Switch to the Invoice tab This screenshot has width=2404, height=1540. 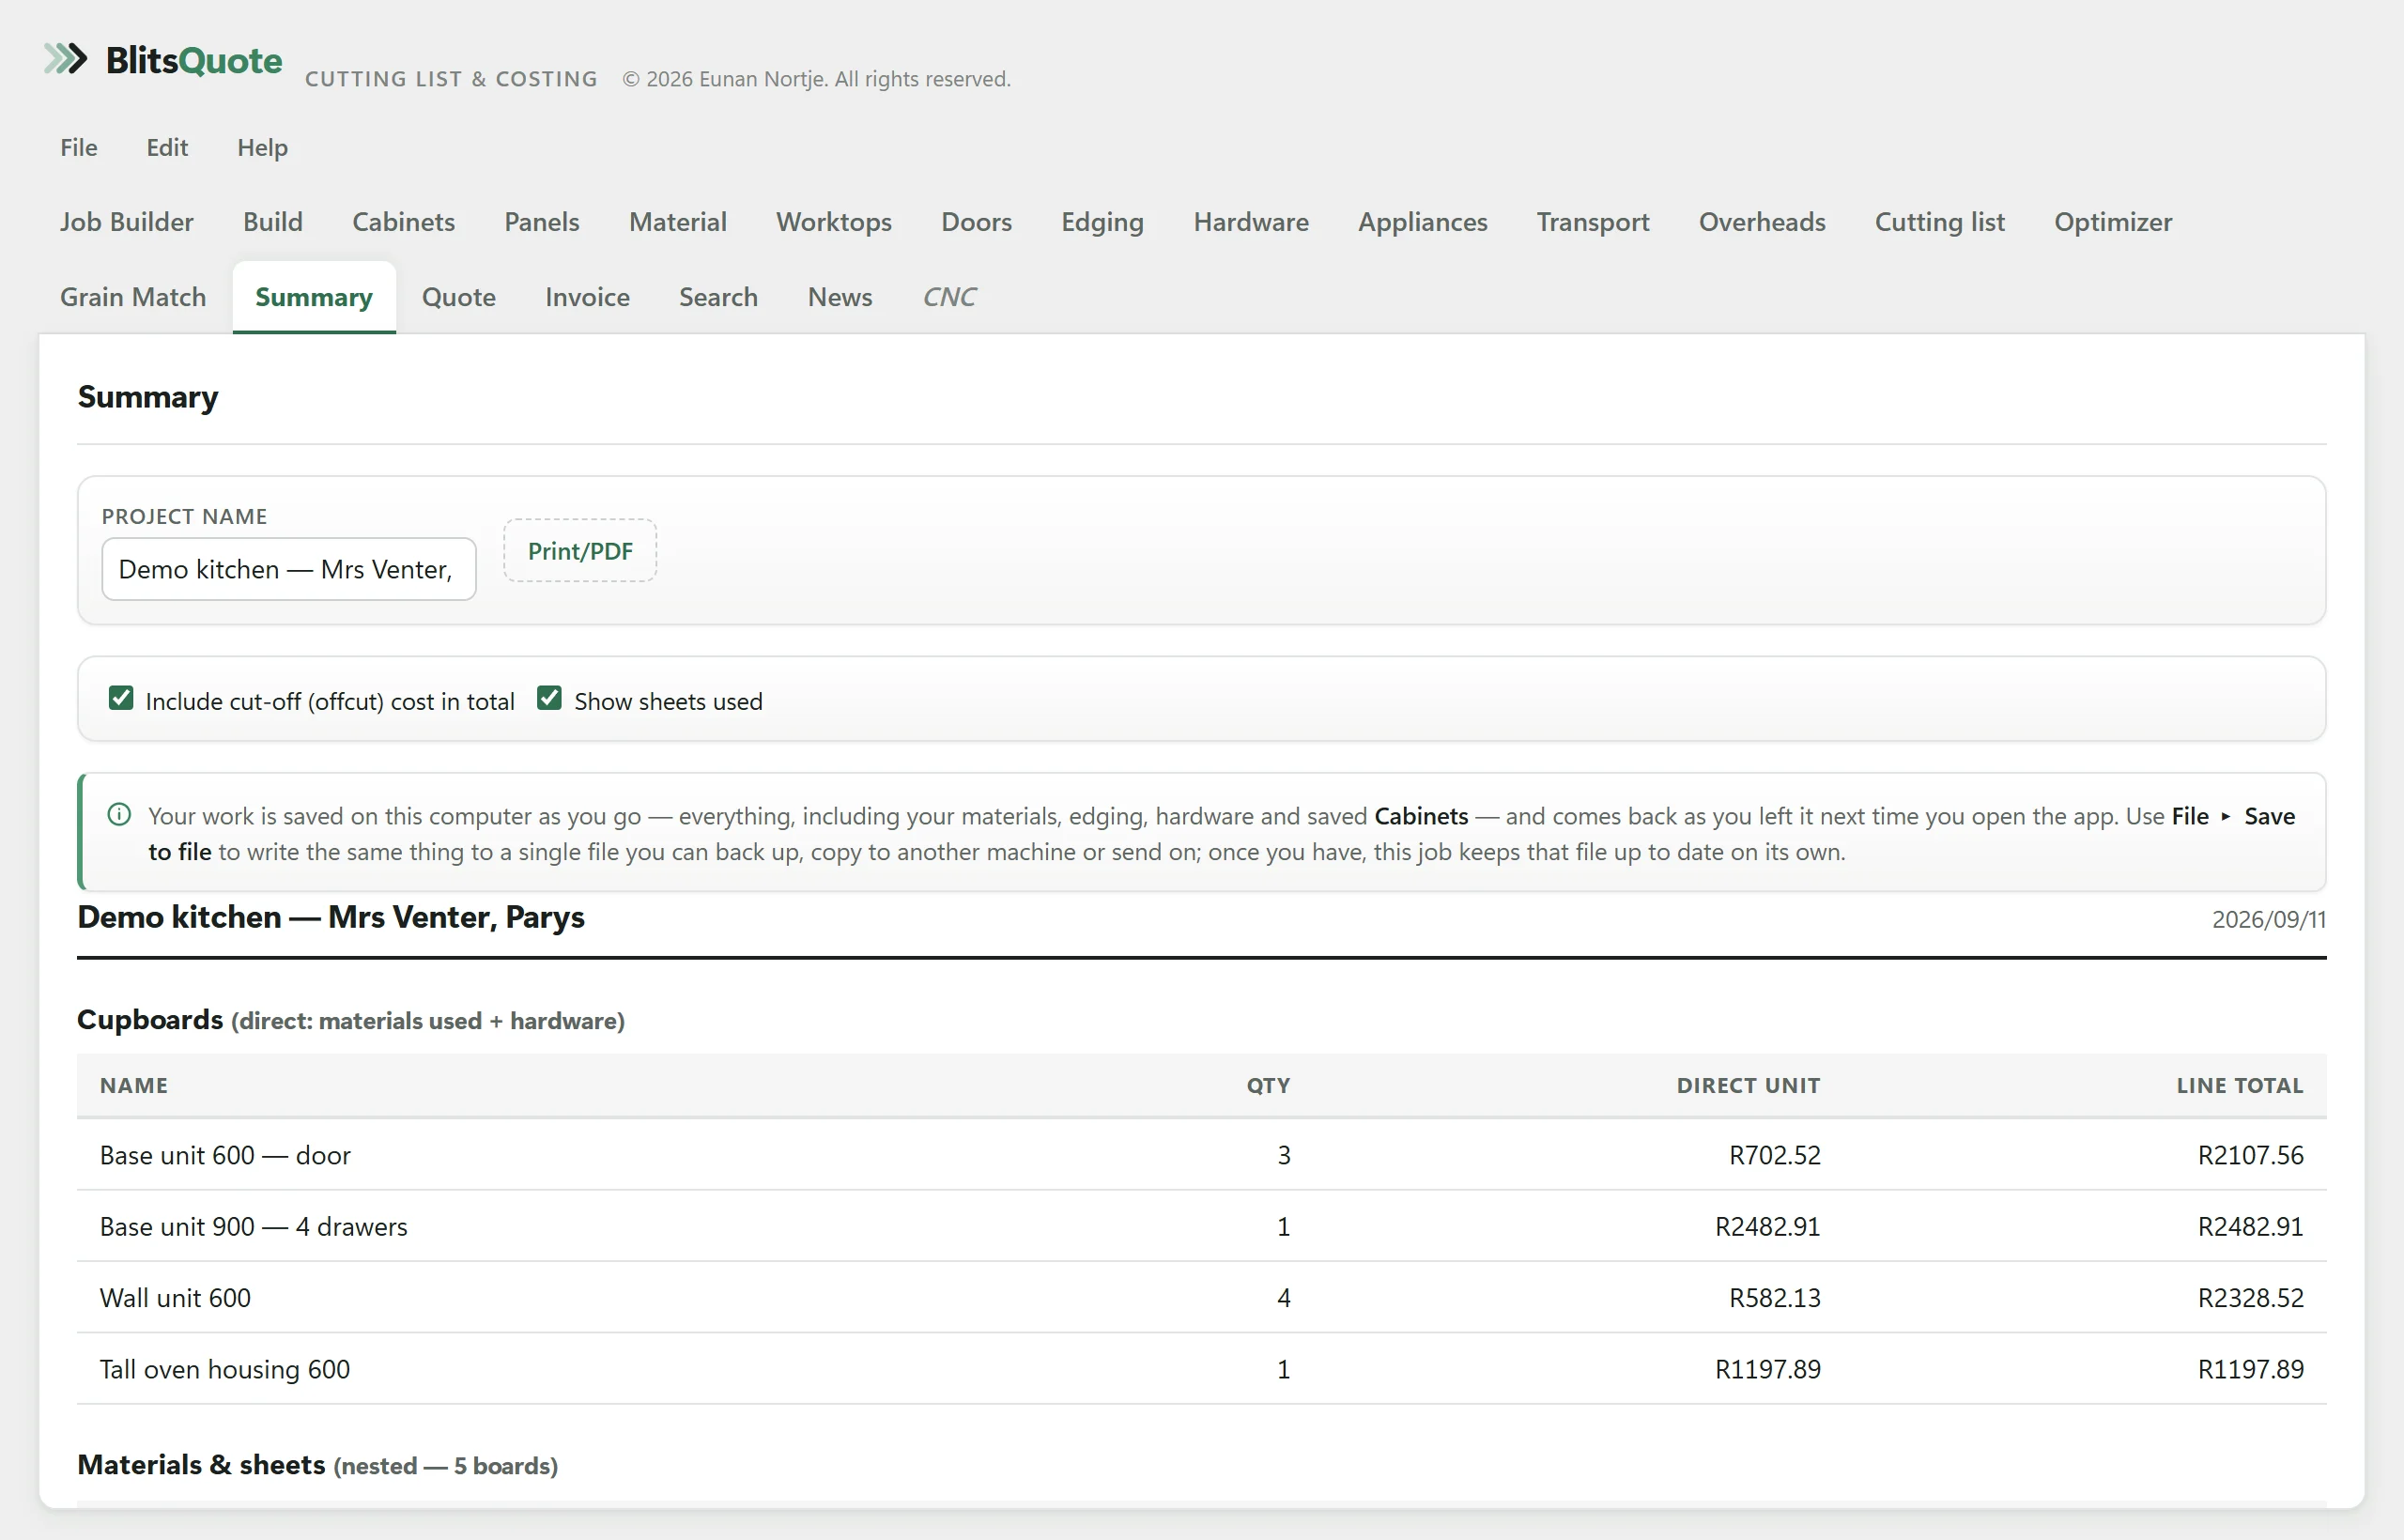pyautogui.click(x=587, y=297)
